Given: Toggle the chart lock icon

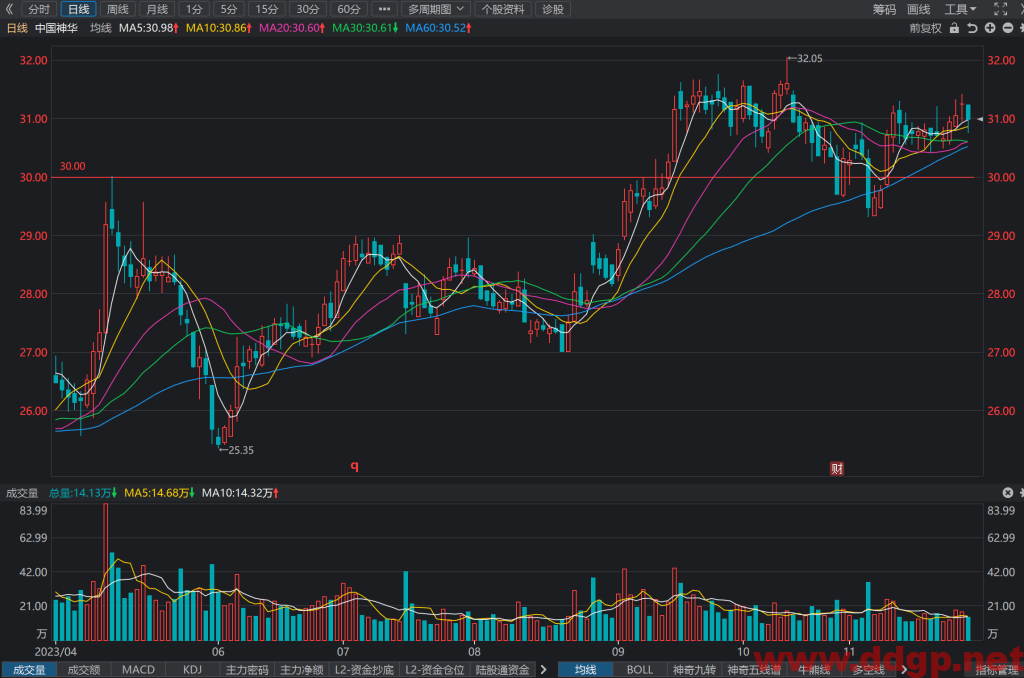Looking at the screenshot, I should click(x=954, y=28).
